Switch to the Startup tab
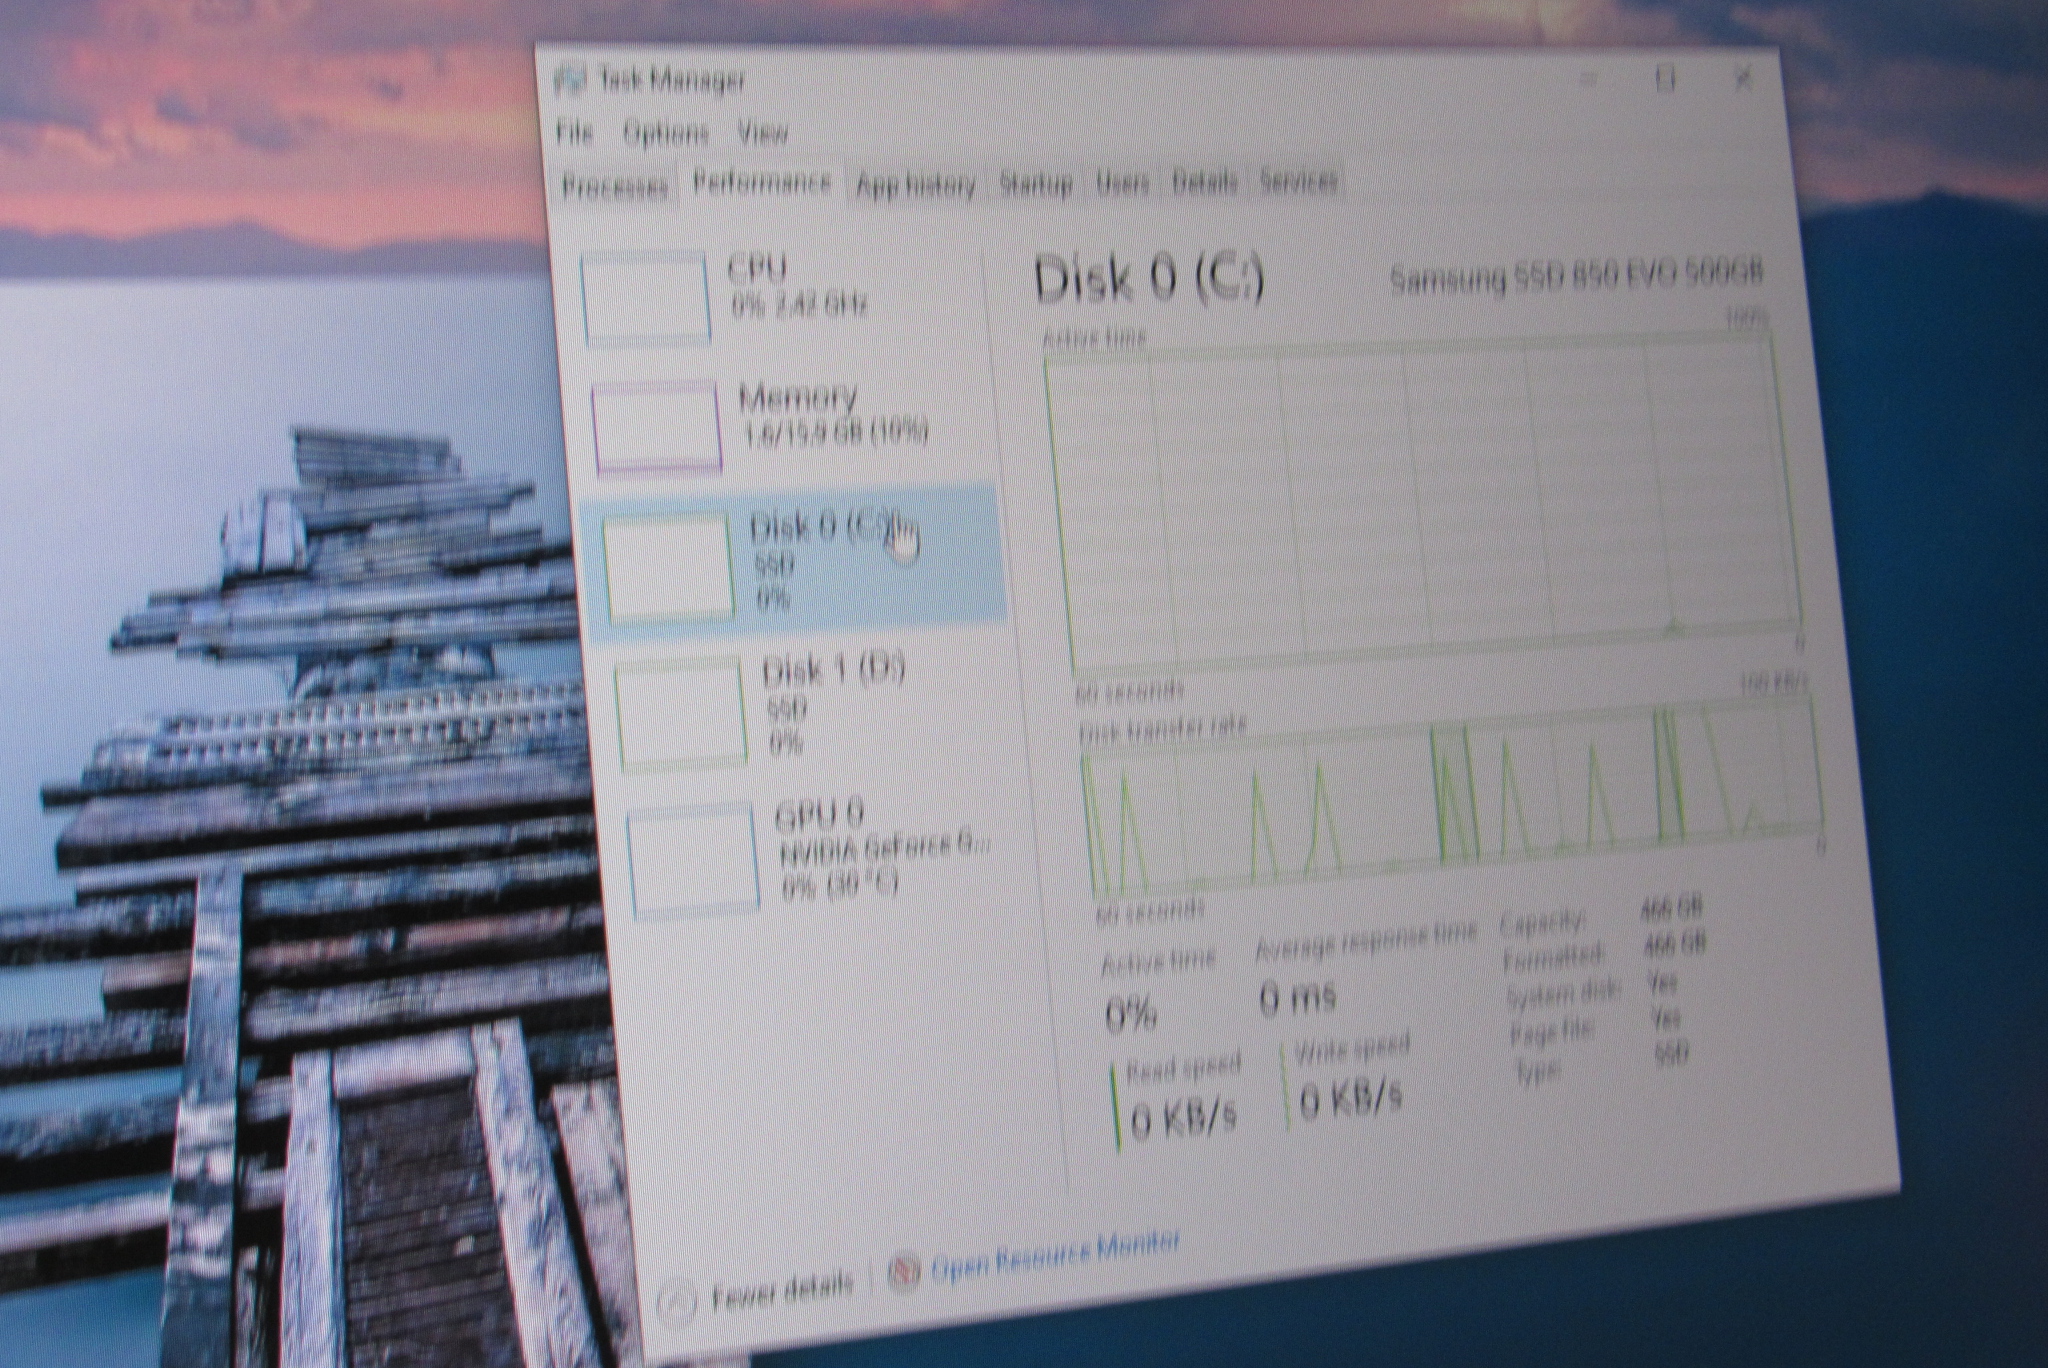 pyautogui.click(x=1035, y=184)
